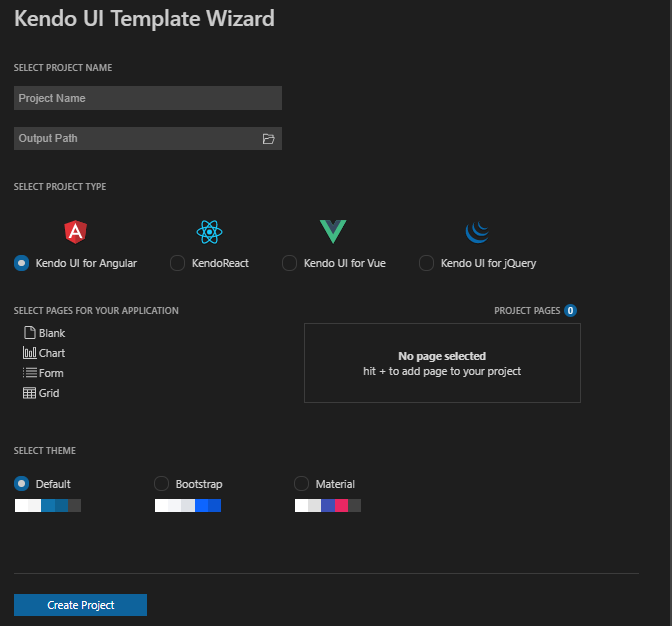
Task: Click the Project Pages count badge
Action: coord(570,310)
